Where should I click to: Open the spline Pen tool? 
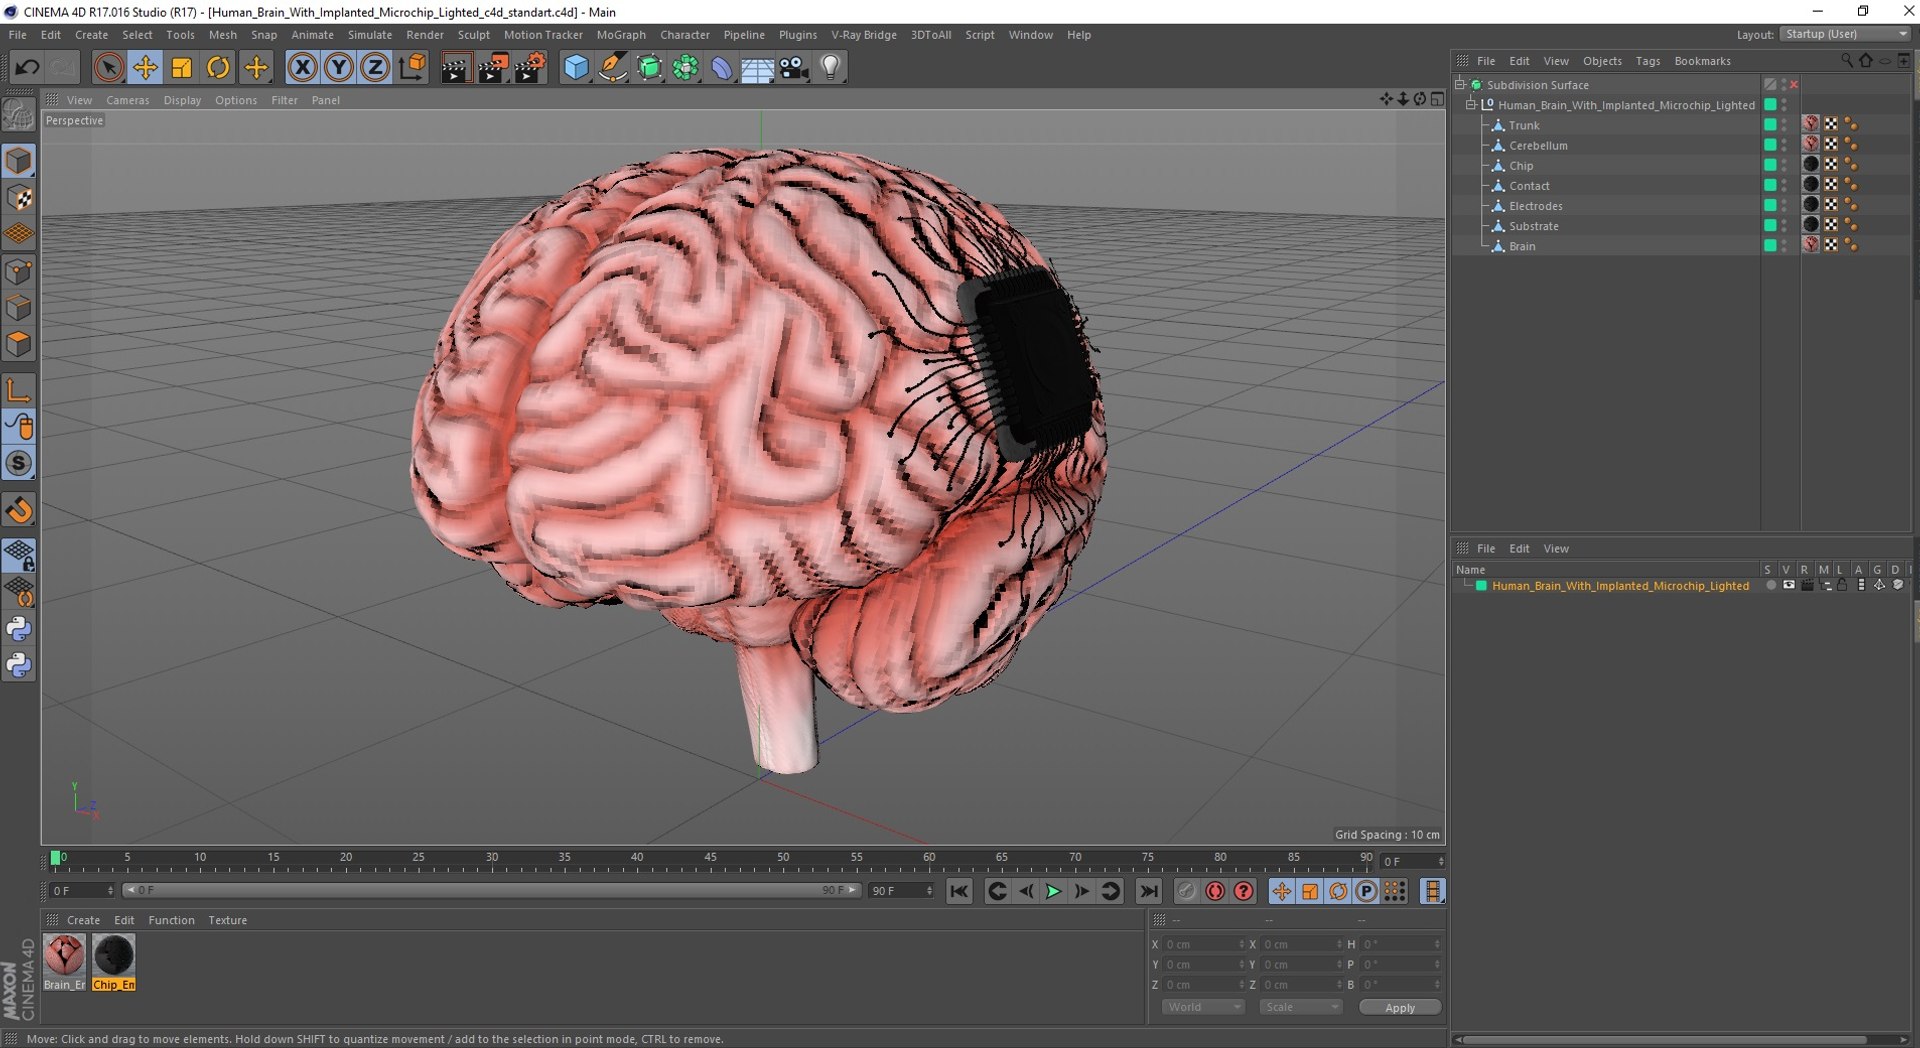point(612,67)
